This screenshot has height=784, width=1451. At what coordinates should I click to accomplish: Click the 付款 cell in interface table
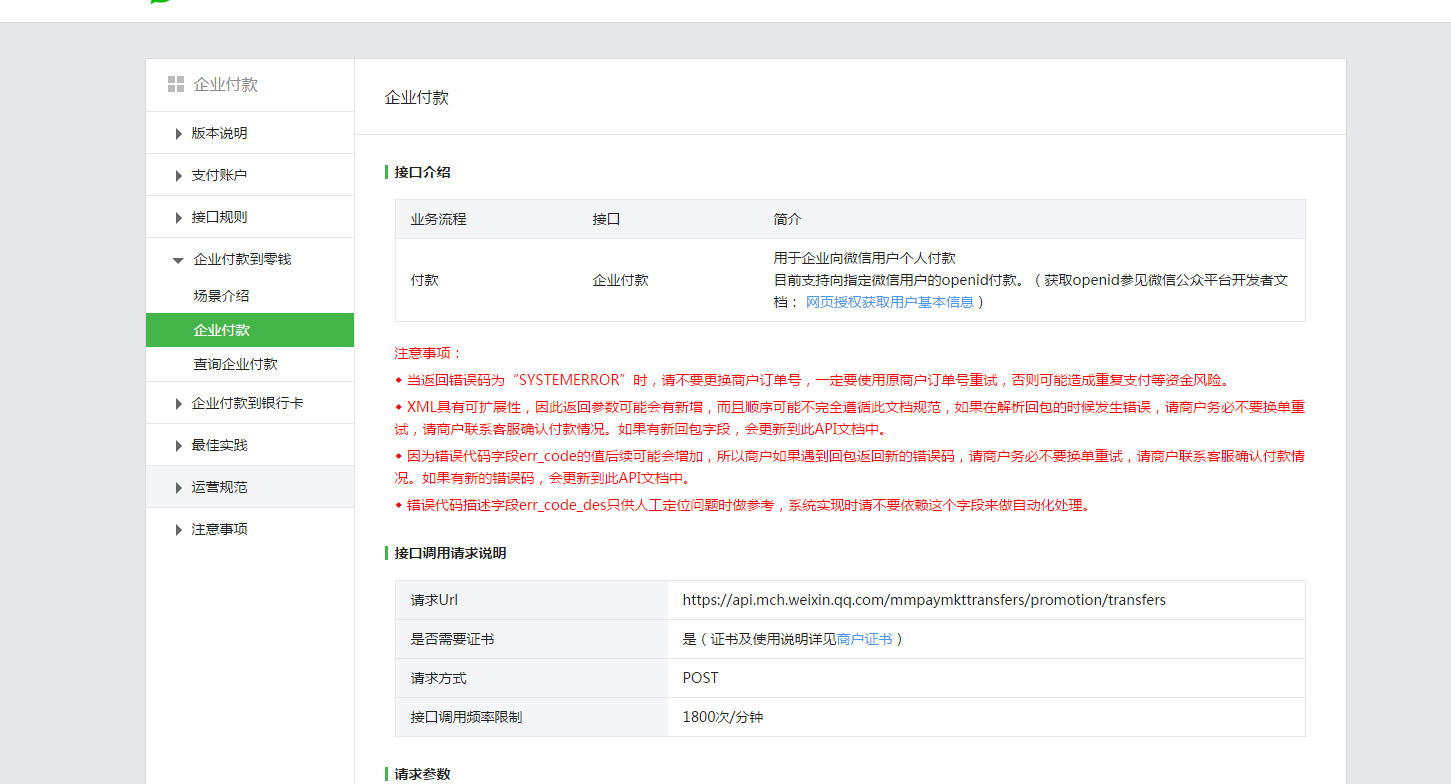(424, 280)
